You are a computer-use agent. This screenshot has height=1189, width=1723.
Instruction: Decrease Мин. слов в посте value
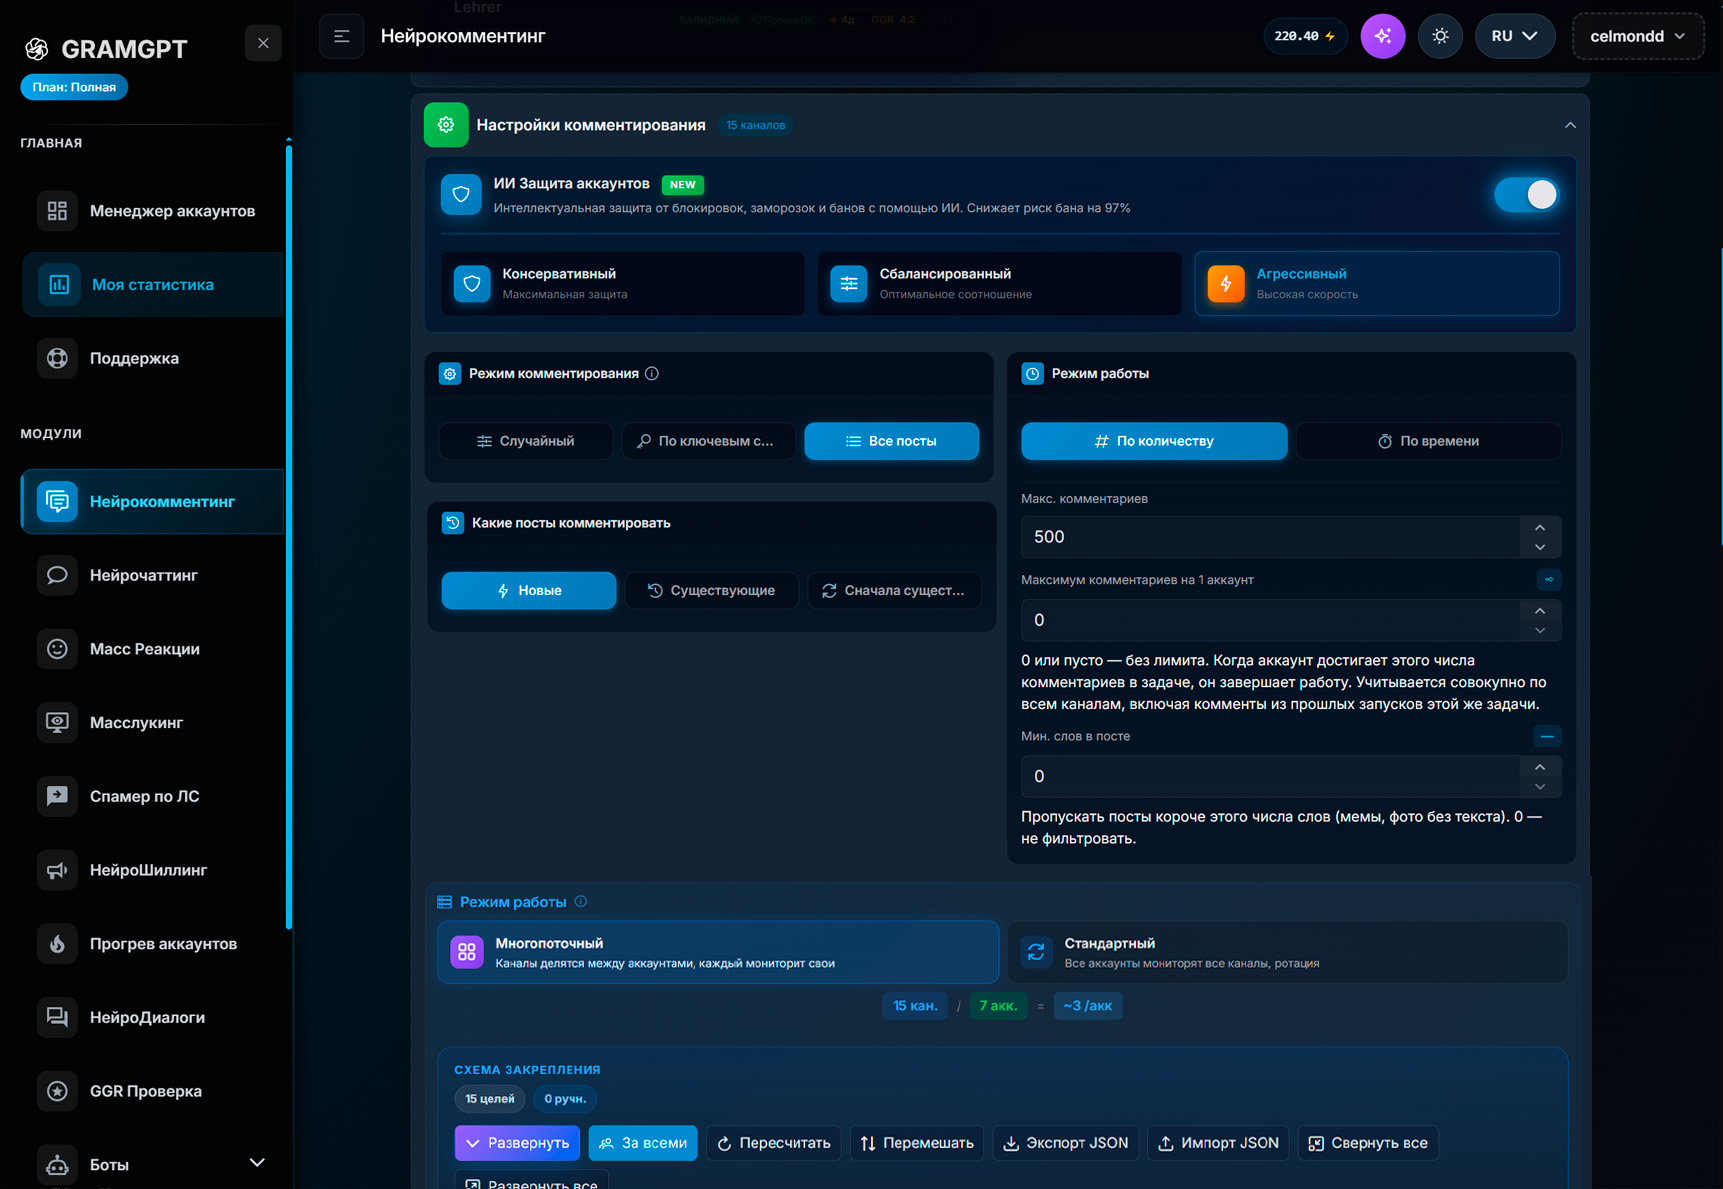click(x=1540, y=787)
